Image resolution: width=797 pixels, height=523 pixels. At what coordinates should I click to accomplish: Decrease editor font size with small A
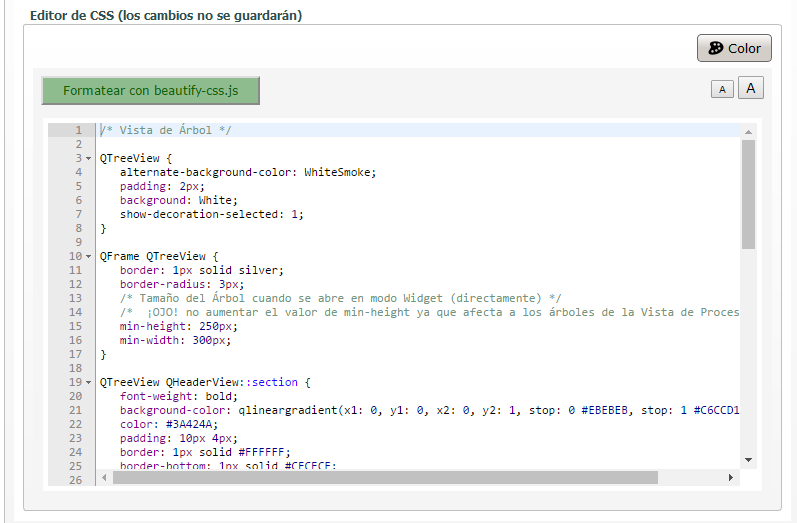[722, 89]
